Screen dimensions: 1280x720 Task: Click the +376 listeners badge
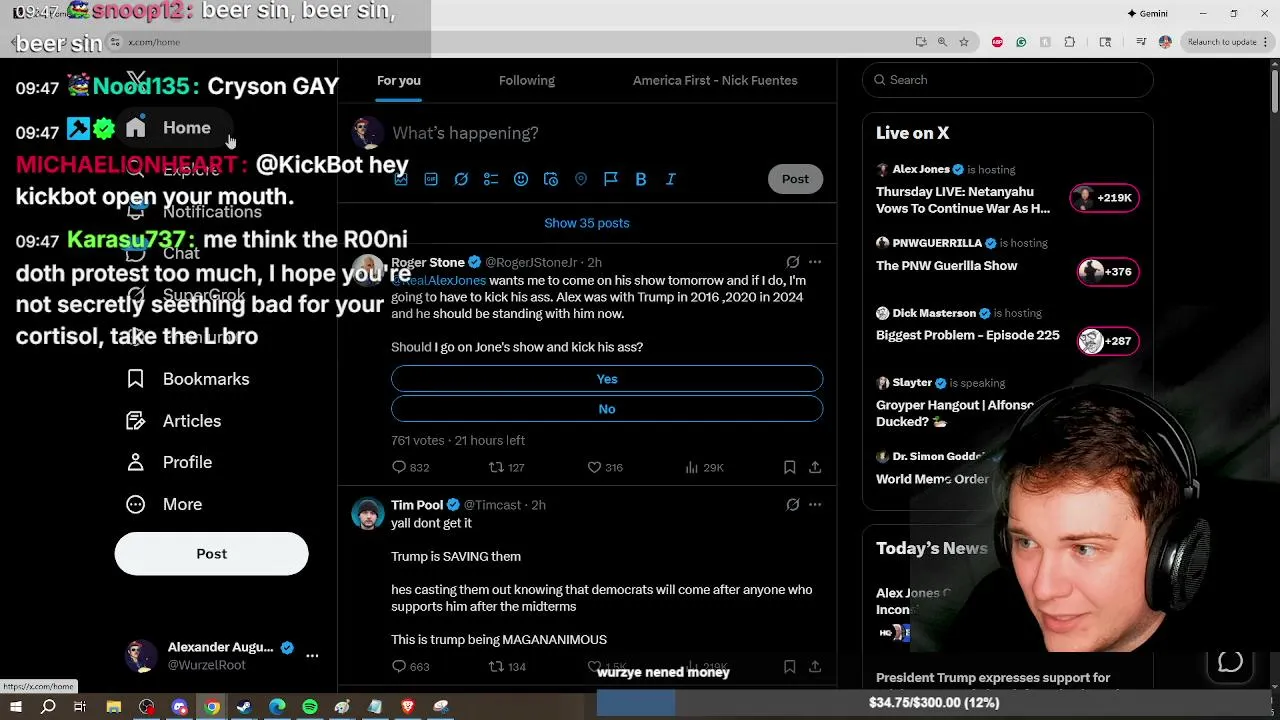pos(1108,271)
